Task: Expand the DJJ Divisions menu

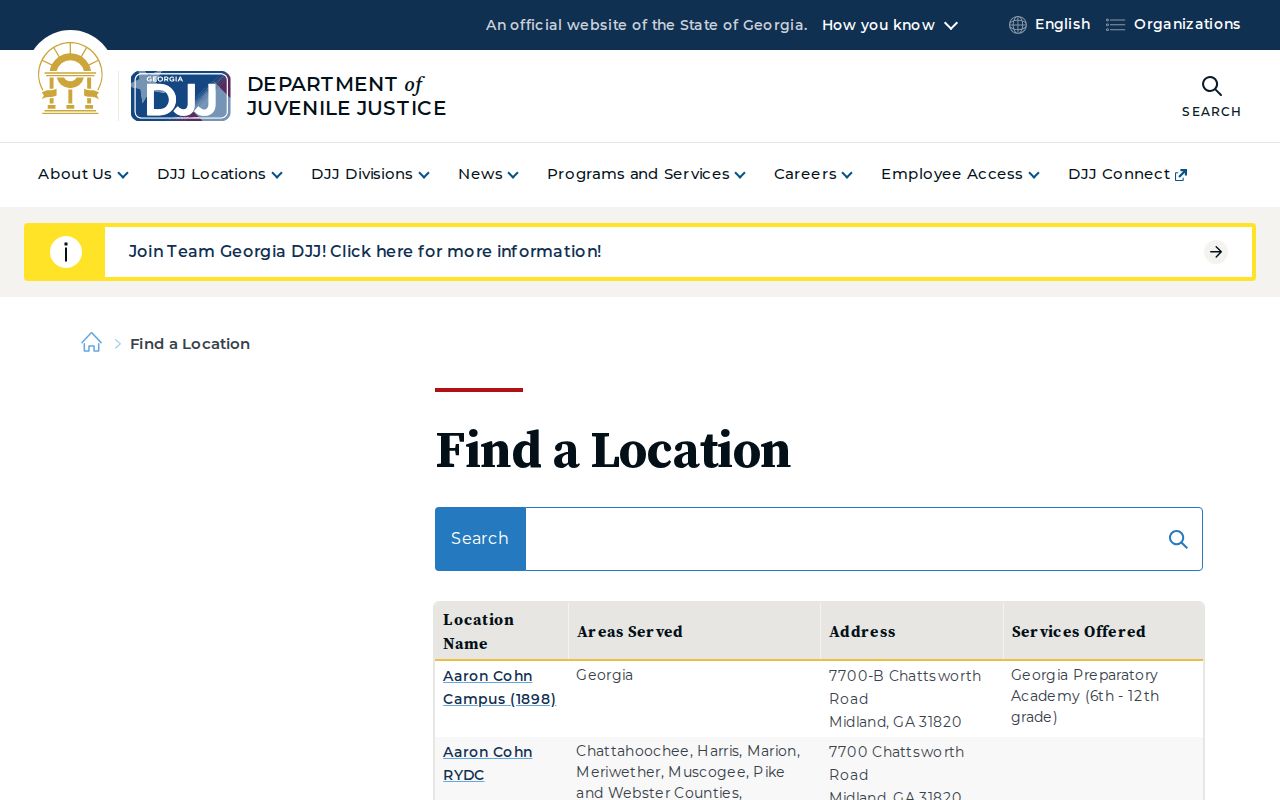Action: (x=370, y=174)
